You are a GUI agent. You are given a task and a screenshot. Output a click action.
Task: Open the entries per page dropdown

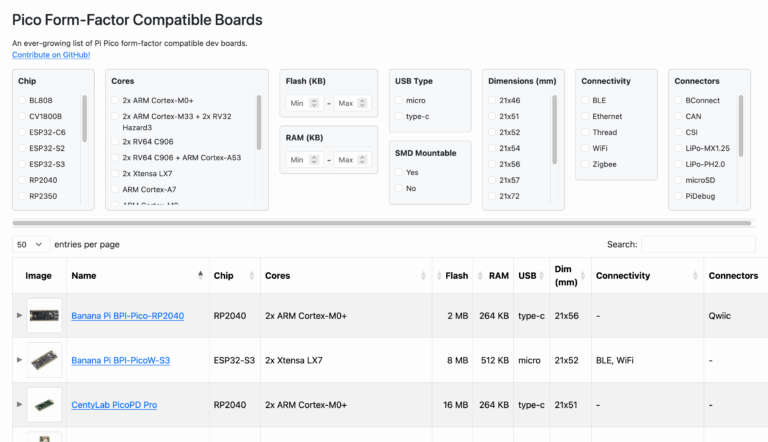point(31,244)
